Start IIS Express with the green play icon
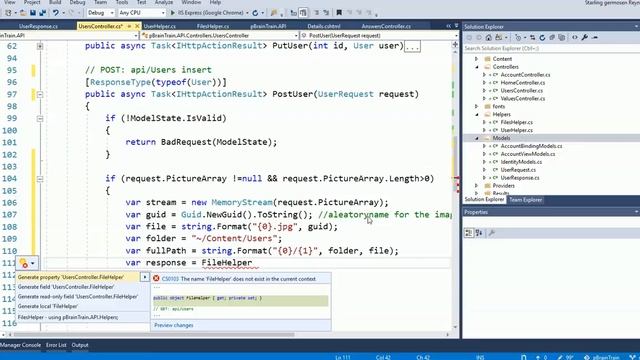Screen dimensions: 640x360 (x=172, y=13)
